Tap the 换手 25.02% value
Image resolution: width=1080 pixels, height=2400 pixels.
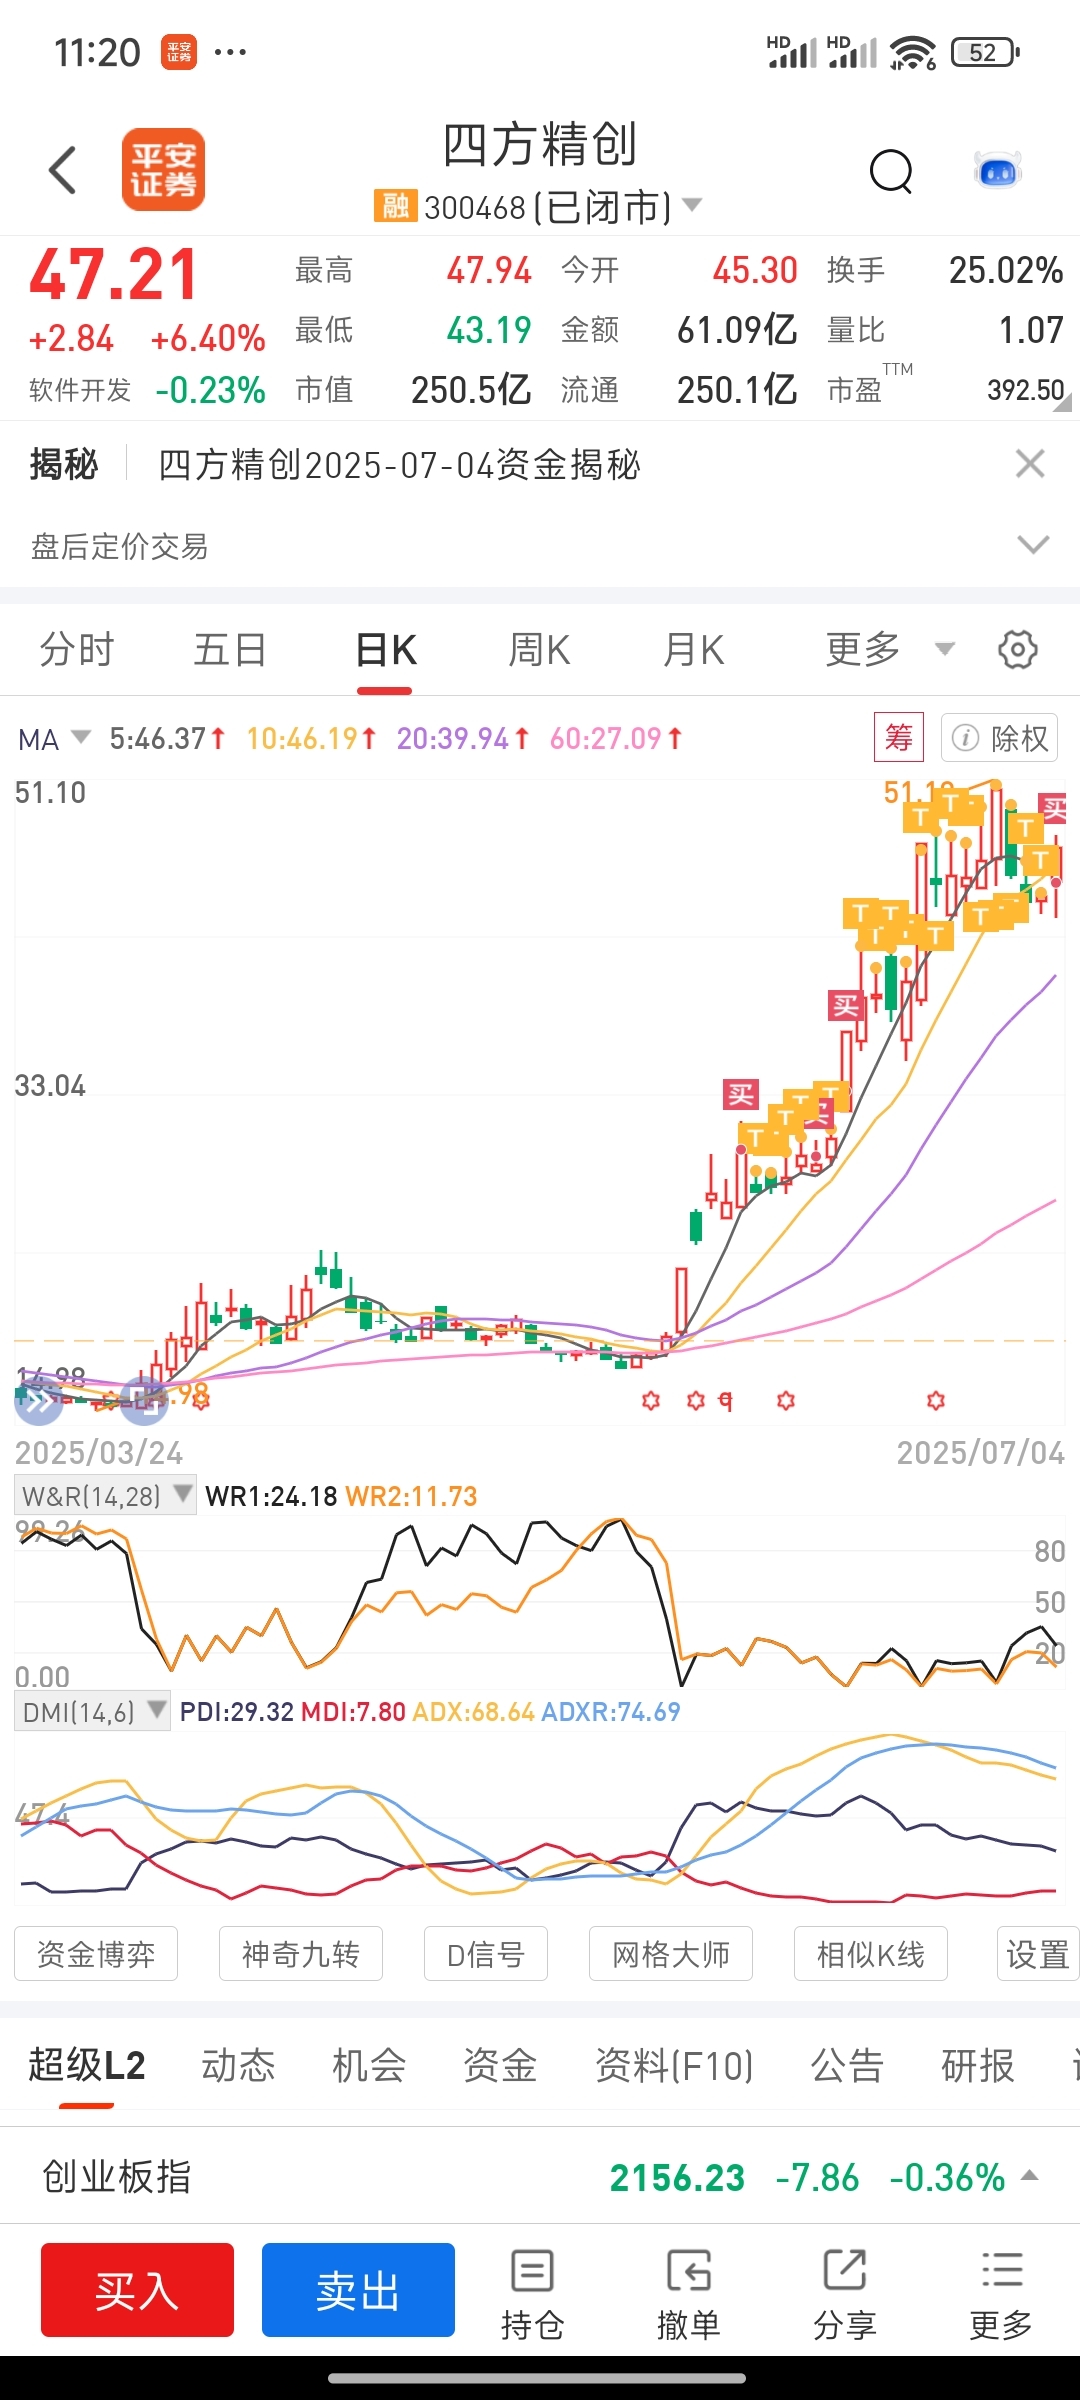pos(1006,270)
